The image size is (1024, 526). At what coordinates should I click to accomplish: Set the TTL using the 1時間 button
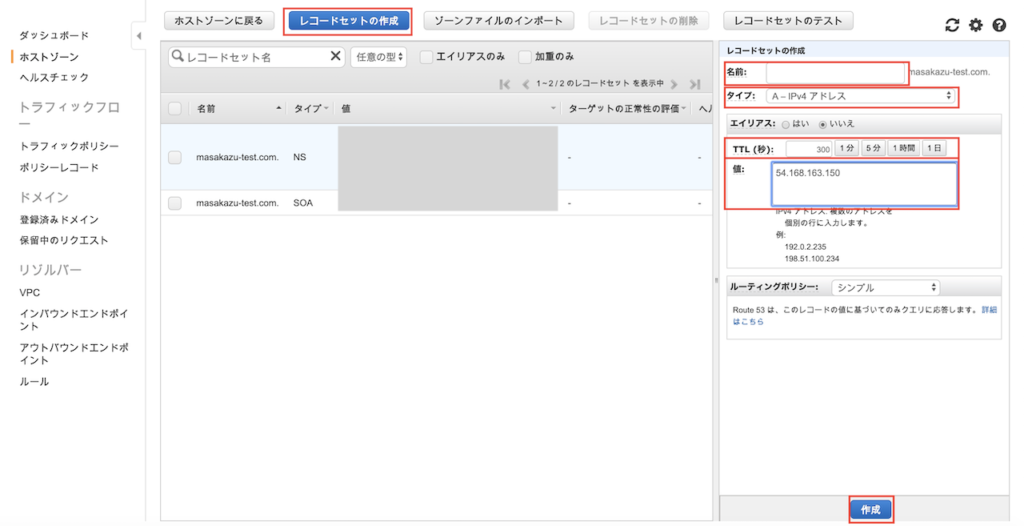(903, 148)
